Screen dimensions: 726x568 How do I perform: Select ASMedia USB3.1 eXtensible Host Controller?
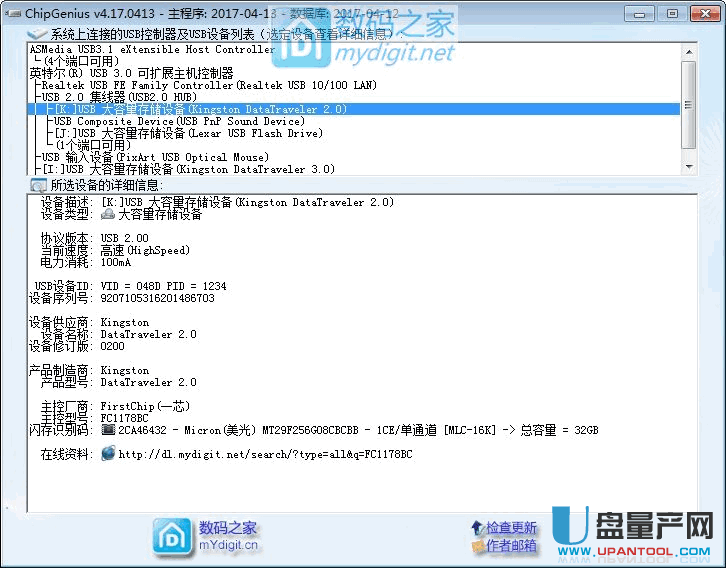[x=152, y=49]
